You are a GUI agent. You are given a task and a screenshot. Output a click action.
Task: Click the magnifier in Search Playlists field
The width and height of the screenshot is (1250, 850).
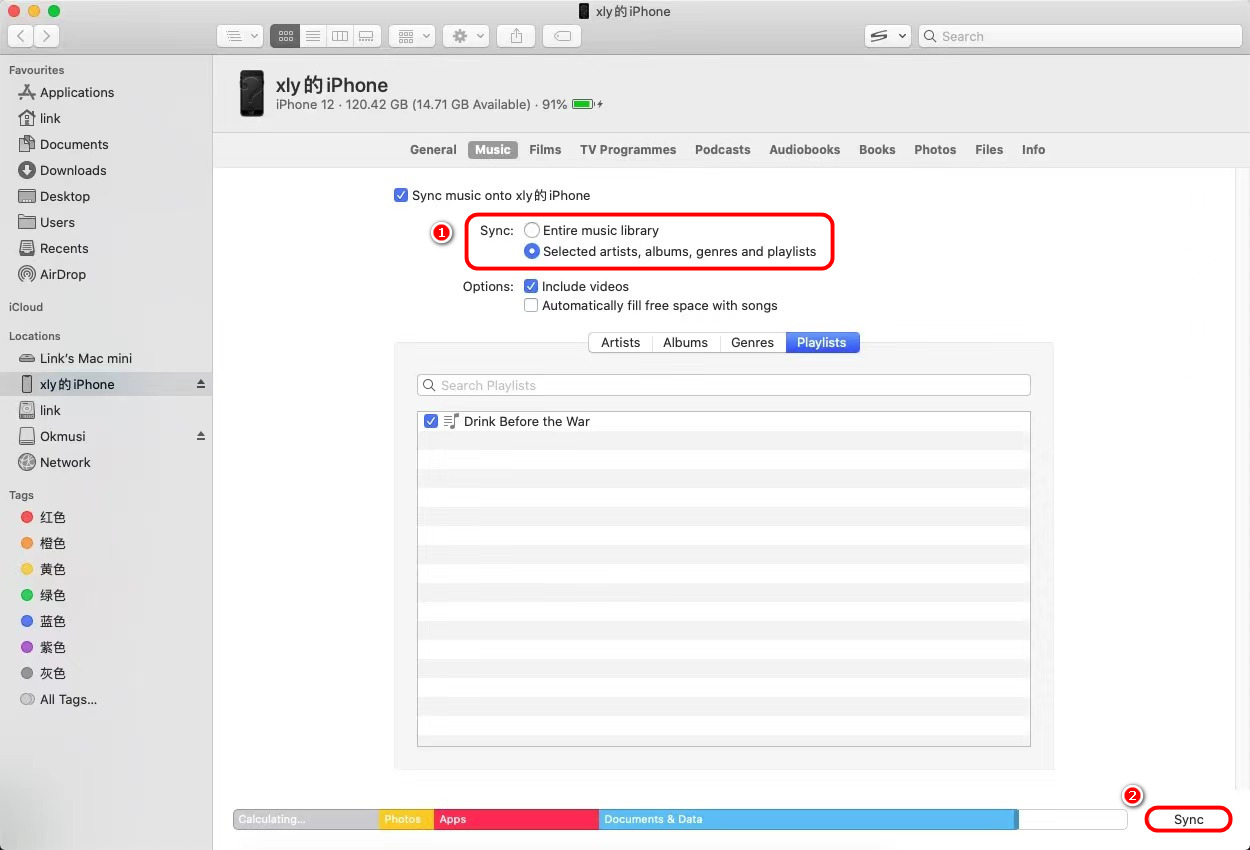[x=430, y=385]
